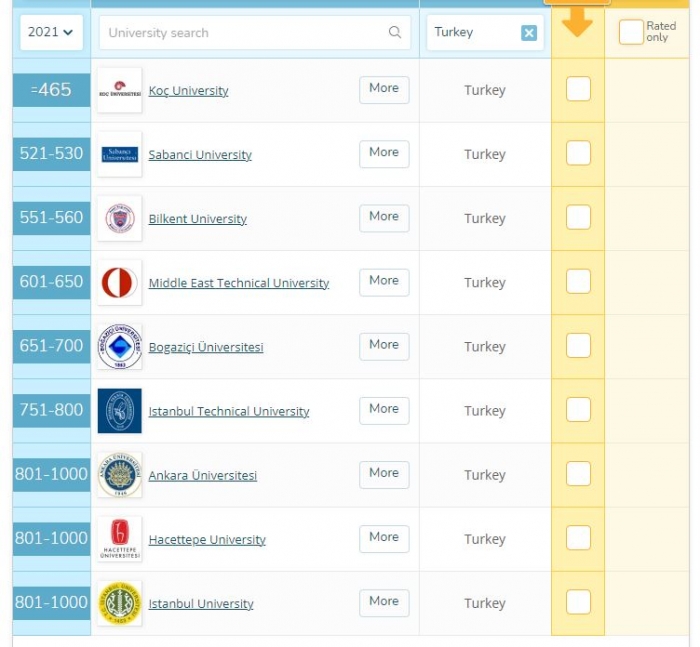700x647 pixels.
Task: Click More for Ankara Üniversitesi
Action: [x=384, y=474]
